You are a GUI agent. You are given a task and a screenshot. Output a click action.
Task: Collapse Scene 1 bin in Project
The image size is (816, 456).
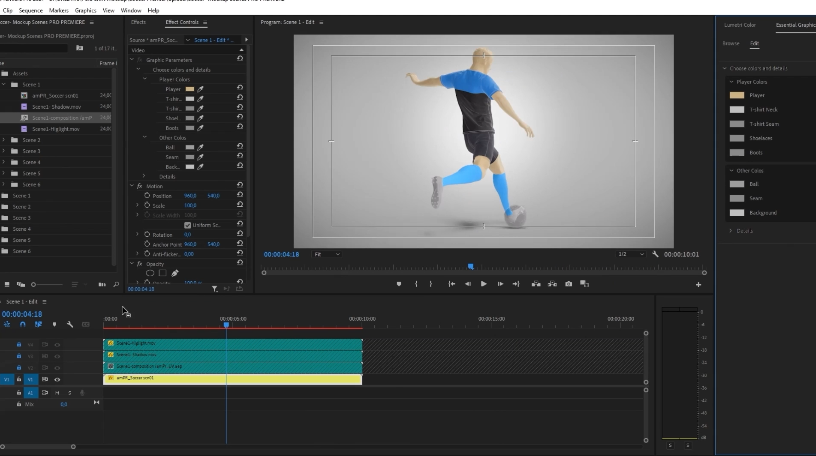coord(4,84)
